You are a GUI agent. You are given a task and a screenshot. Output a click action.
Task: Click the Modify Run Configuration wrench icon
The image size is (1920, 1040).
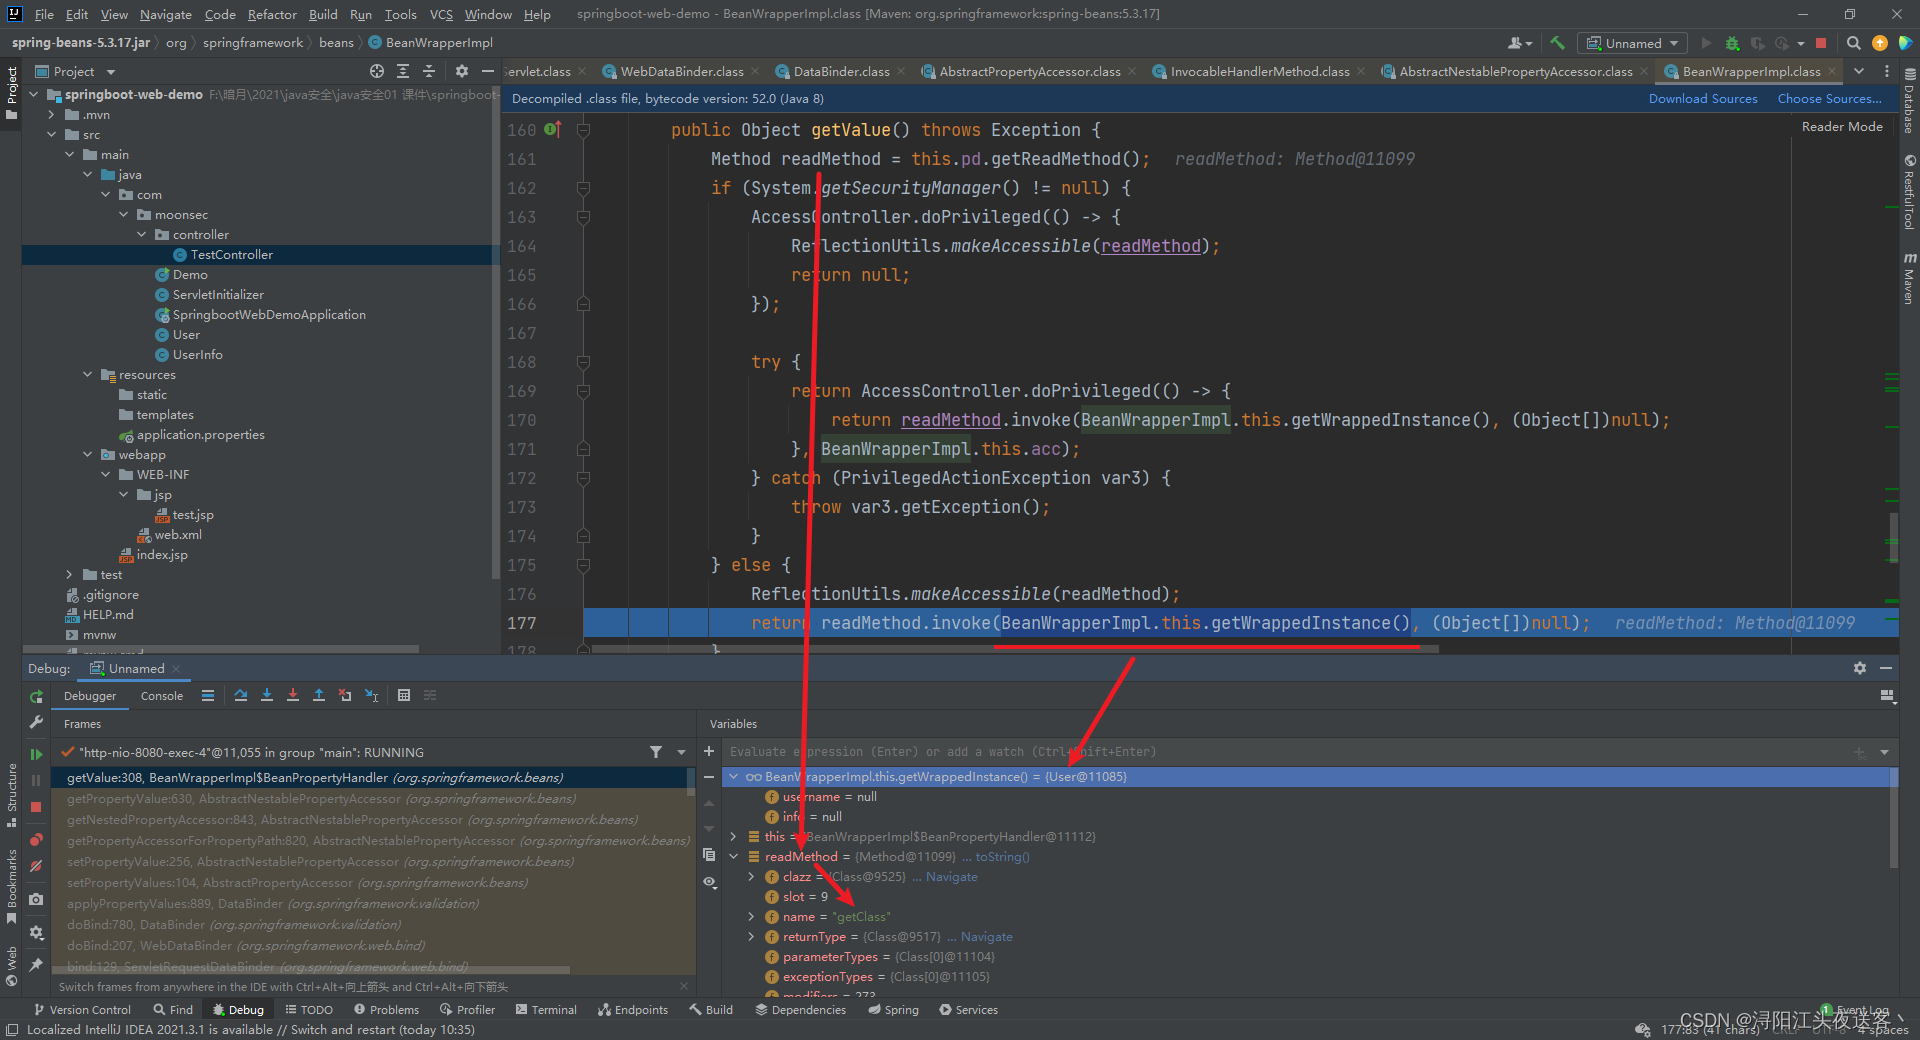point(36,722)
